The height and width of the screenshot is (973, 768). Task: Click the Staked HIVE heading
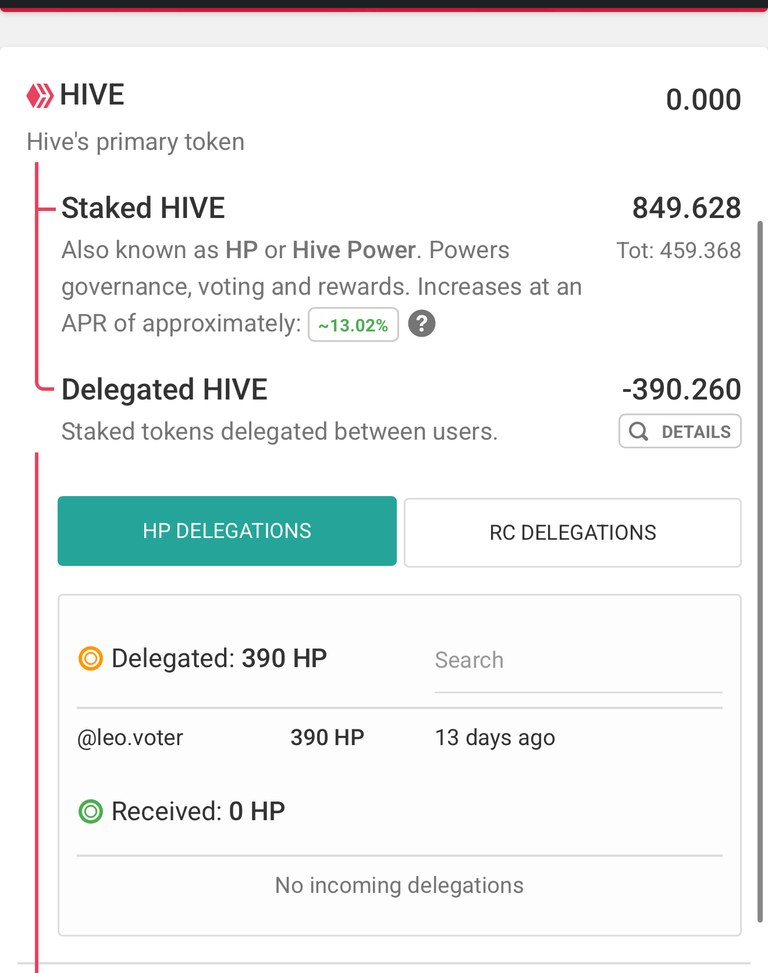(143, 208)
